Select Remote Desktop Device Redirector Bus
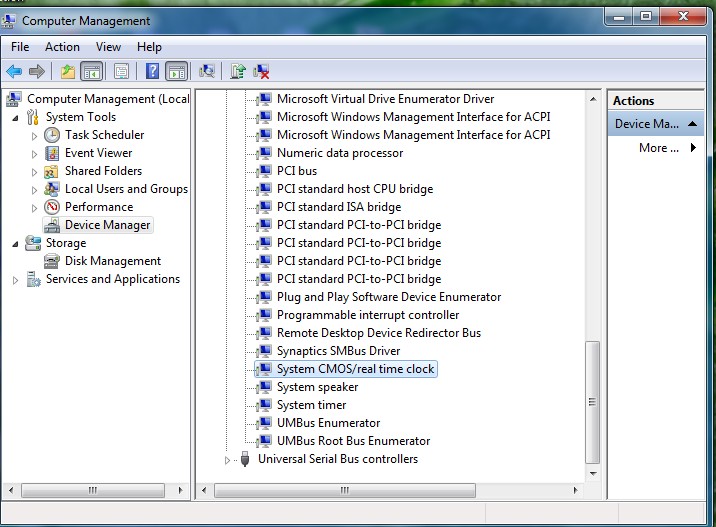 [x=379, y=333]
